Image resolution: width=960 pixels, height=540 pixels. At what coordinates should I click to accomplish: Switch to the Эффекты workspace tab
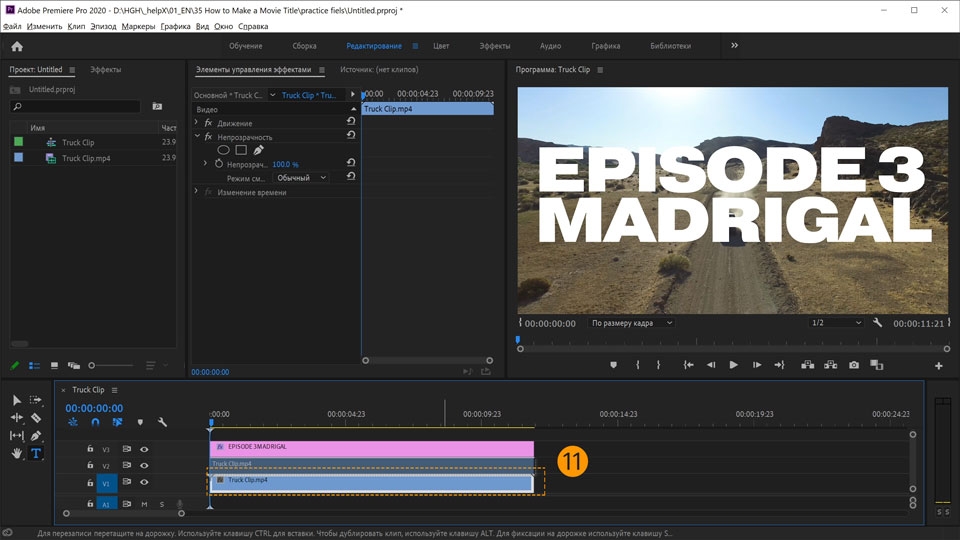click(x=494, y=46)
